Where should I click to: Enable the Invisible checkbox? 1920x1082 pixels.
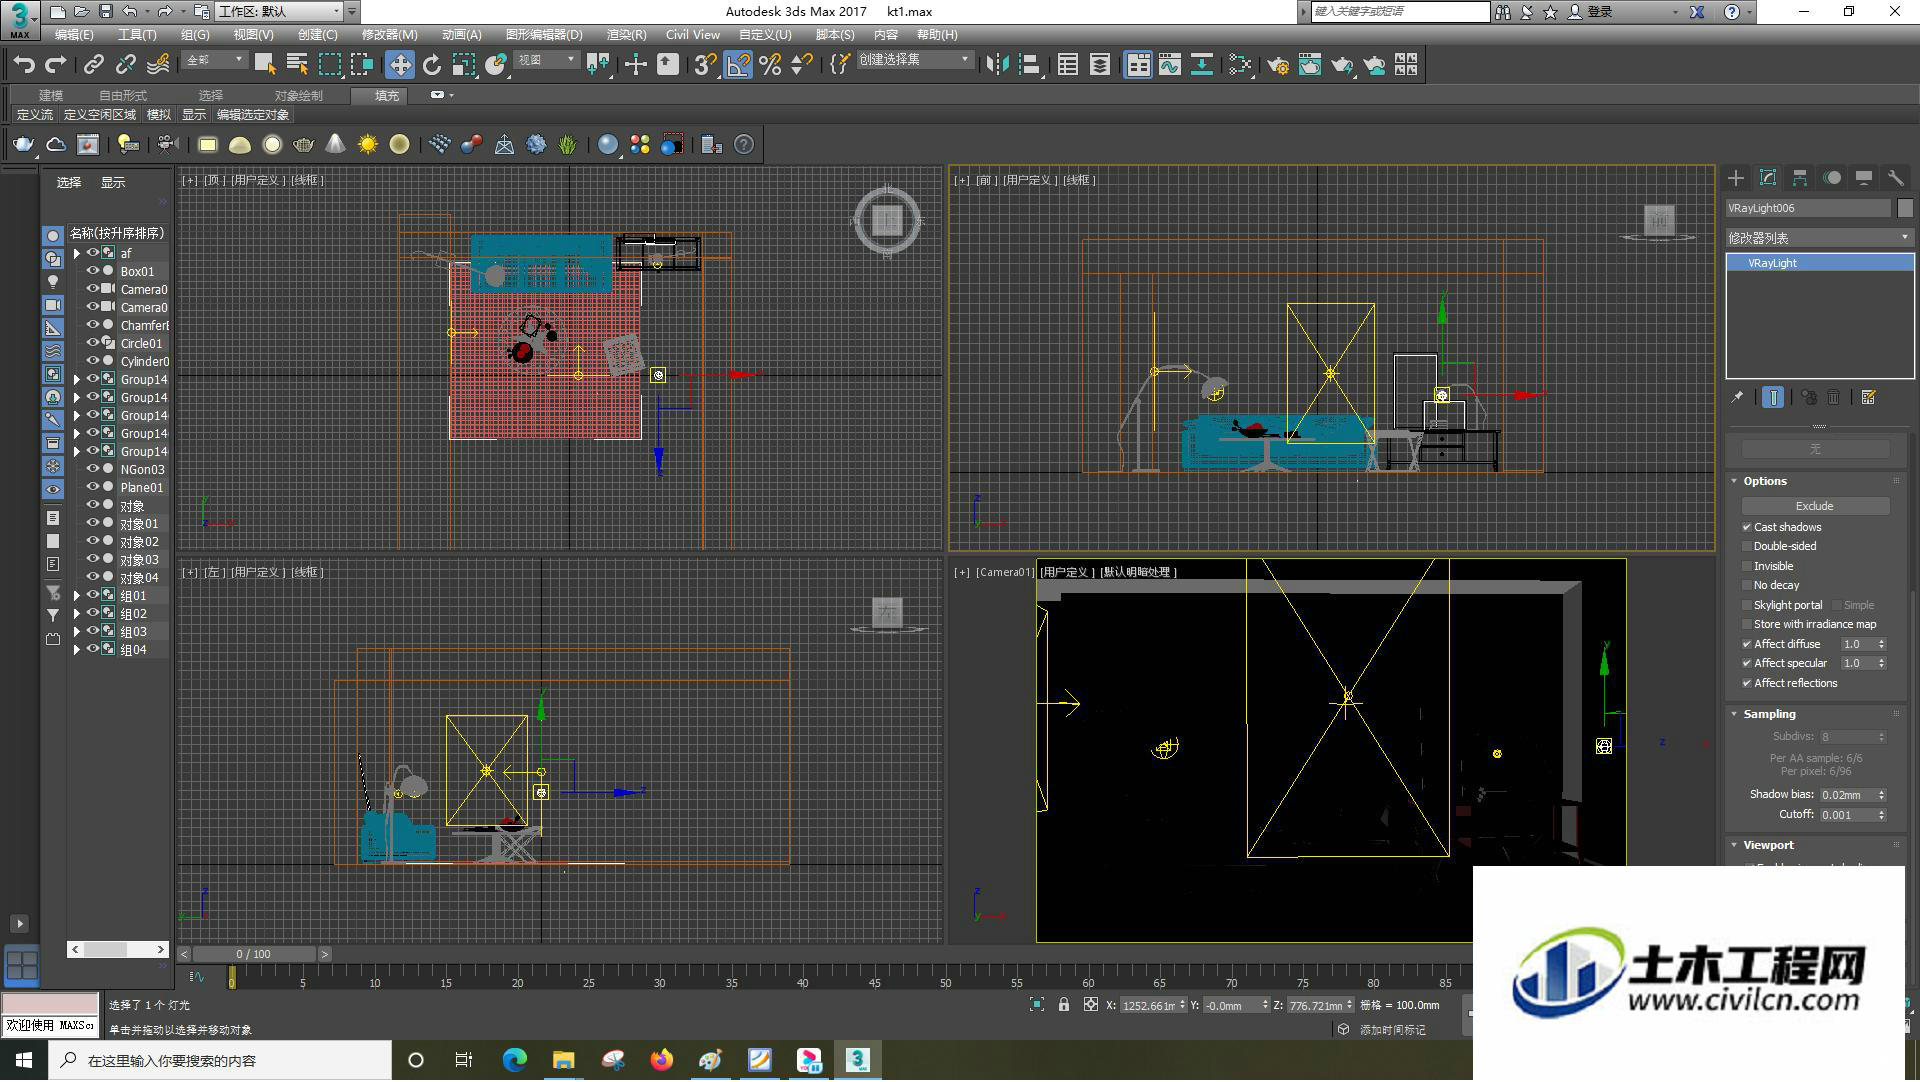pos(1747,566)
